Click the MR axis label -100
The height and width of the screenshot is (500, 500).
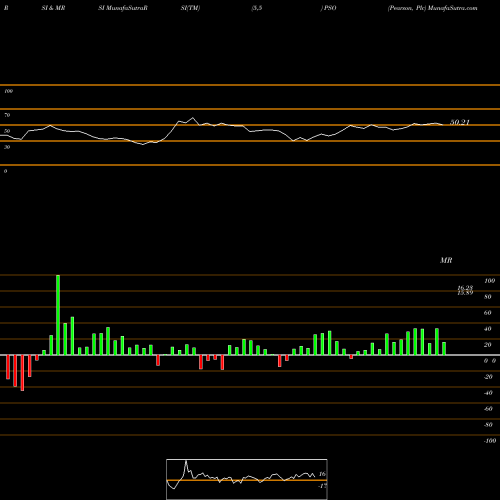490,441
